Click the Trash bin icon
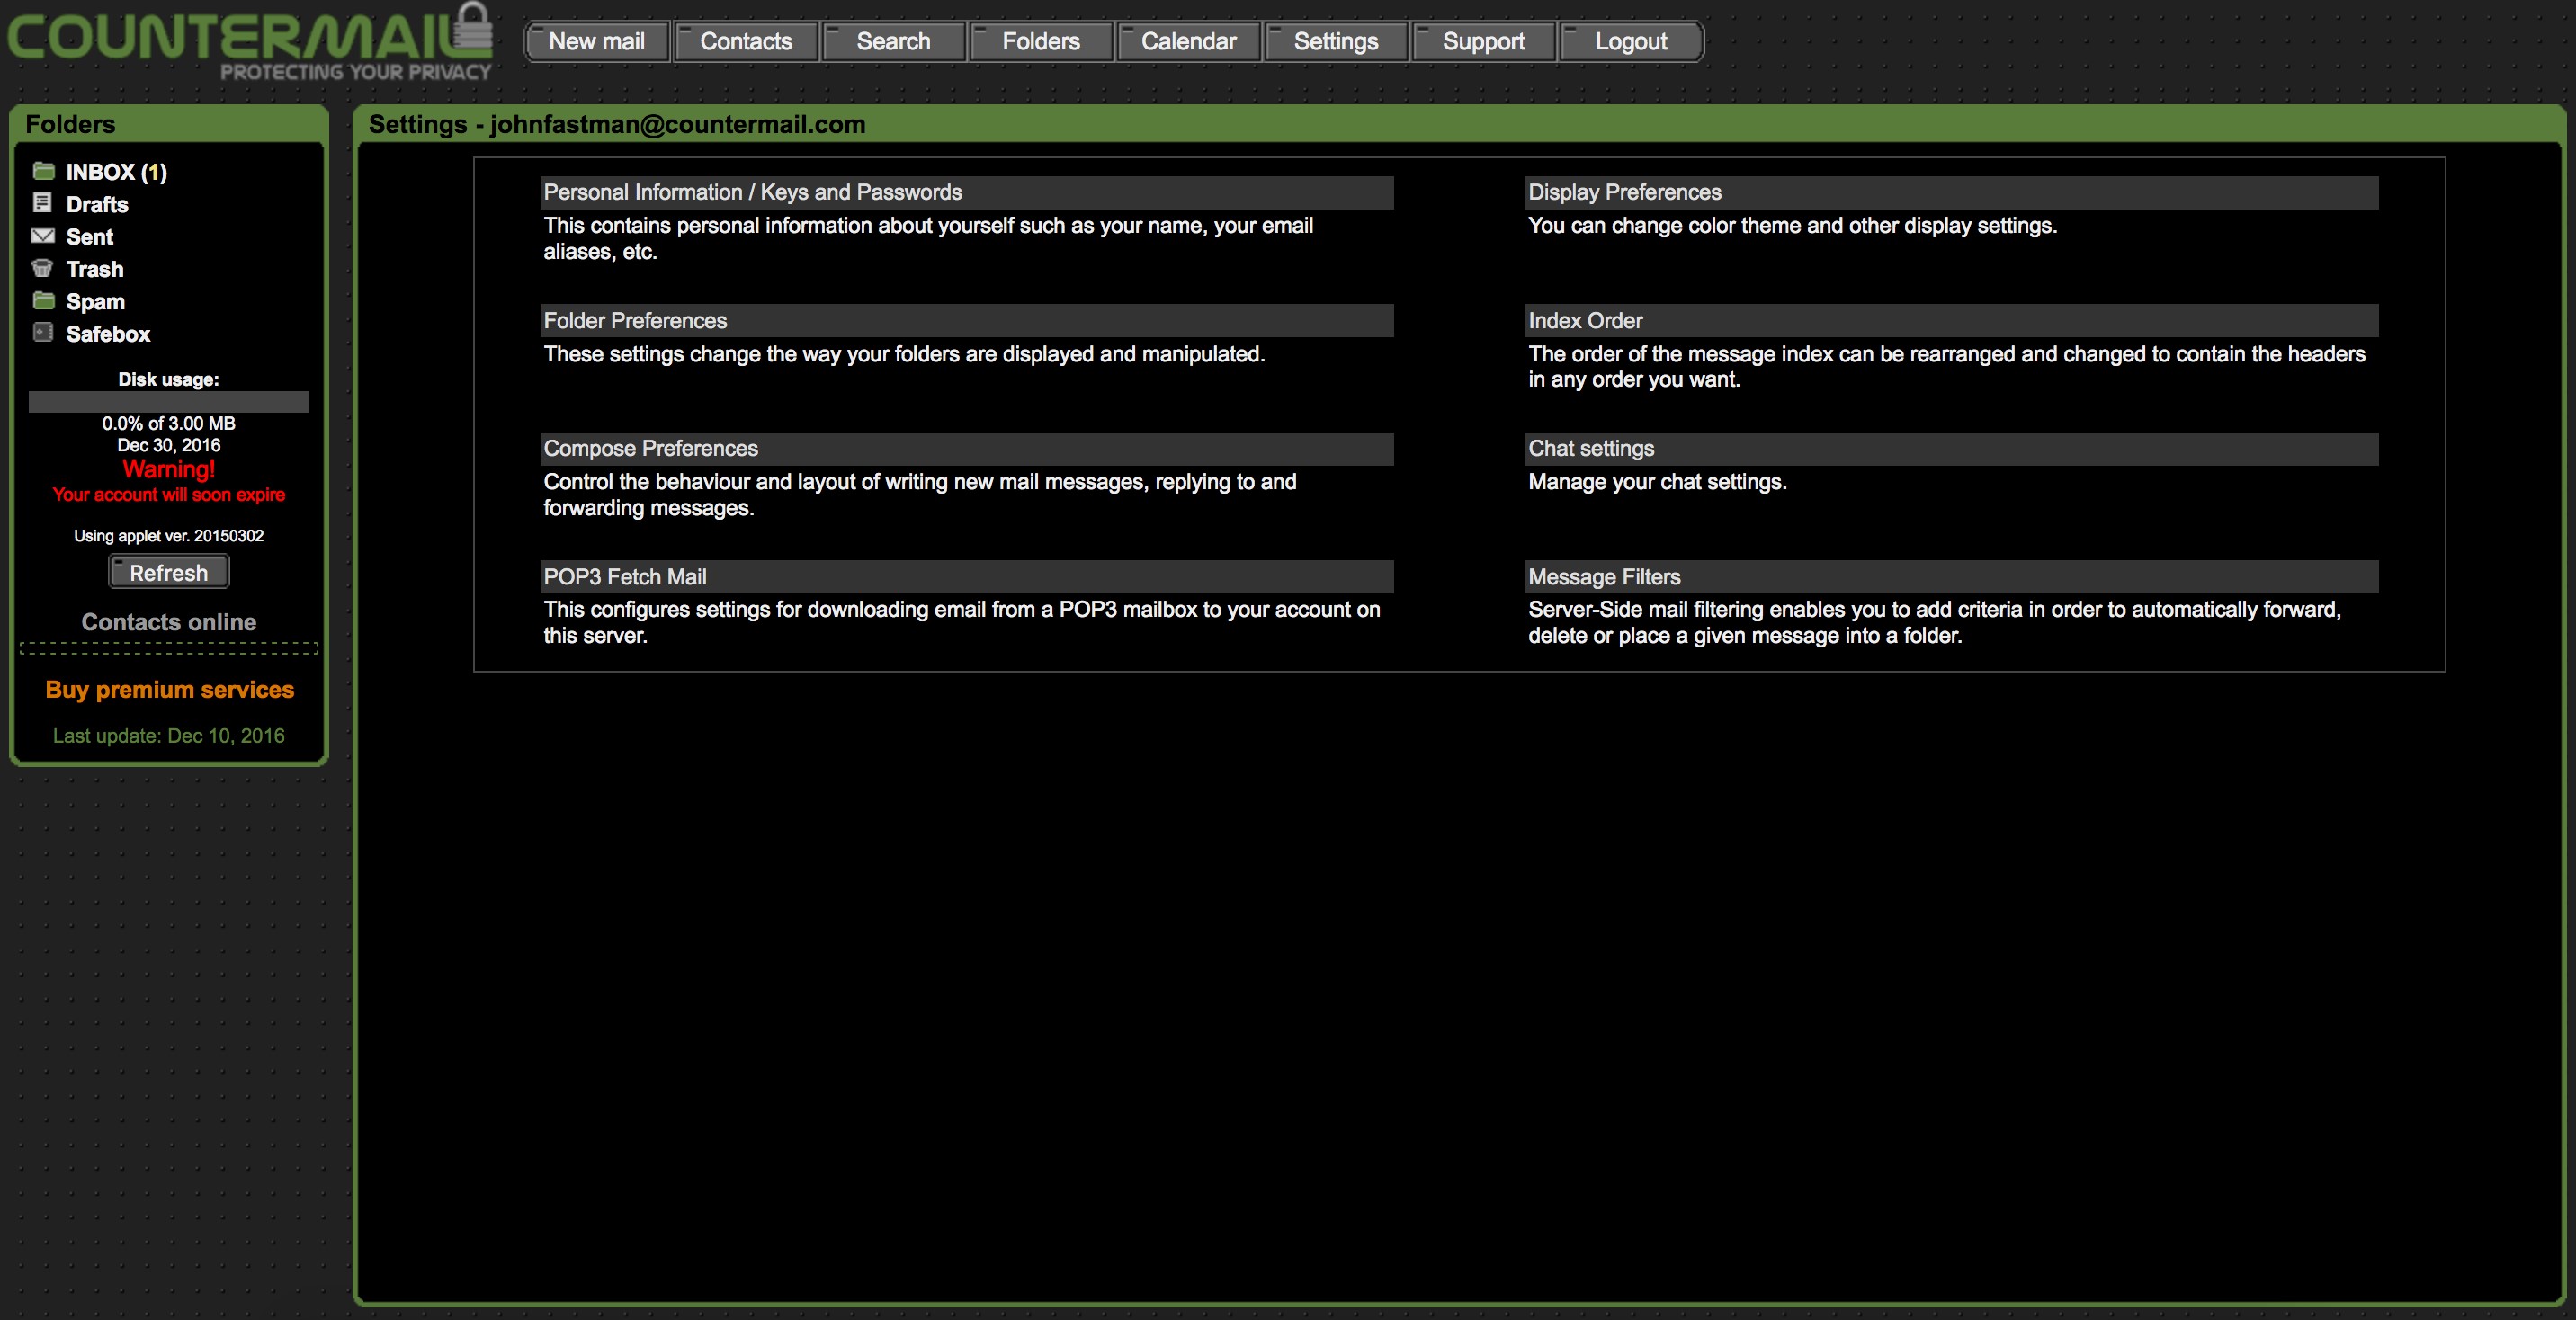2576x1320 pixels. pos(43,268)
